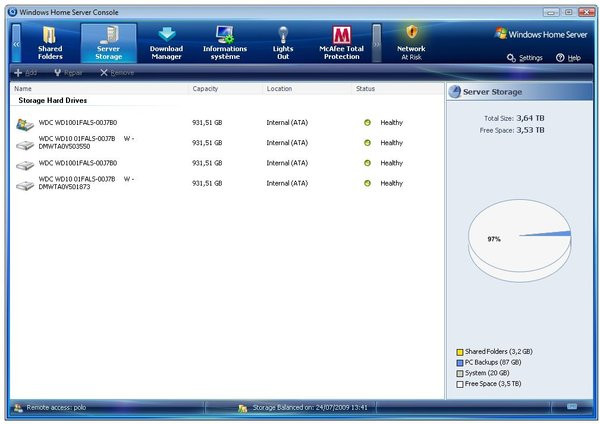Screen dimensions: 600x424
Task: Switch to Informations système tab
Action: point(225,43)
